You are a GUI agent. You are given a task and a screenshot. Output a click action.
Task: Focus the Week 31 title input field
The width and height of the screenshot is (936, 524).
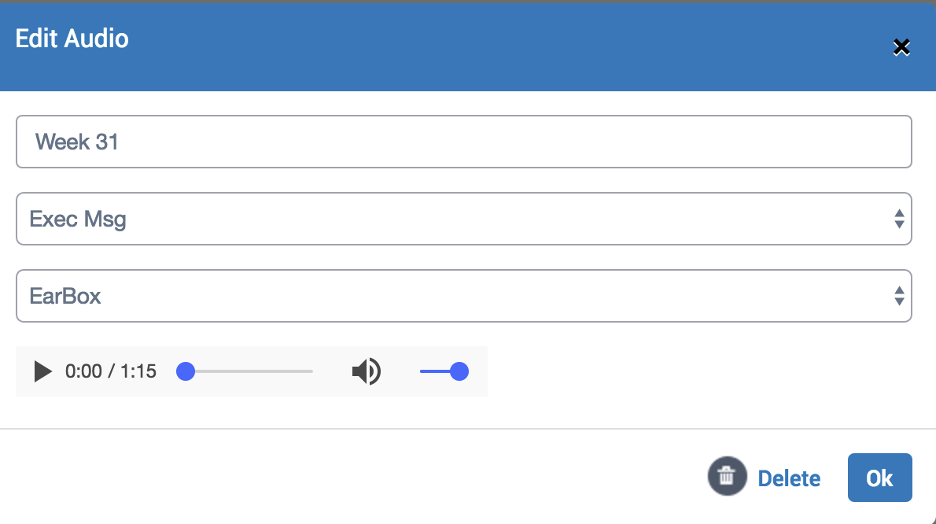click(x=464, y=141)
